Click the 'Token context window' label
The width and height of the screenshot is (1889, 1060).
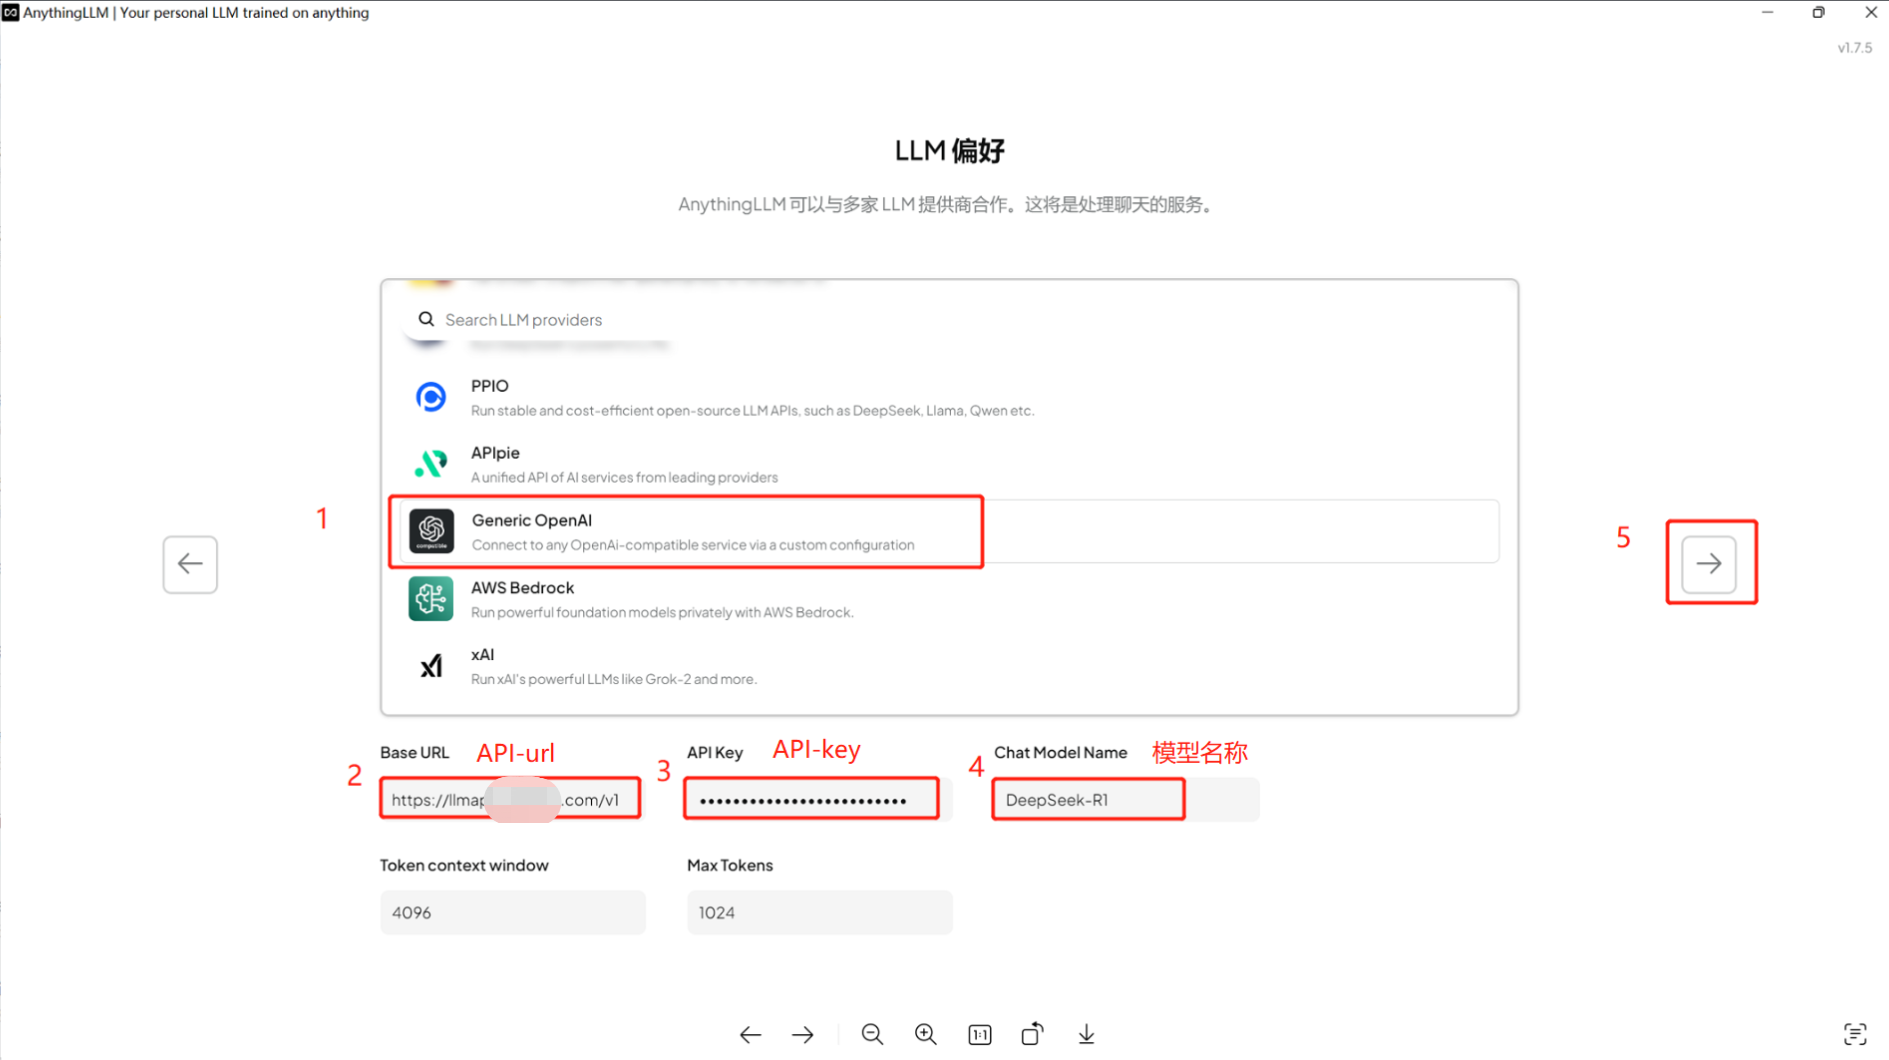click(464, 865)
